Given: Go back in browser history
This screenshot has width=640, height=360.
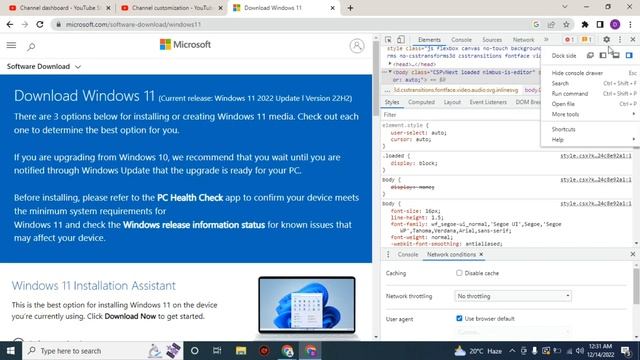Looking at the screenshot, I should click(10, 24).
